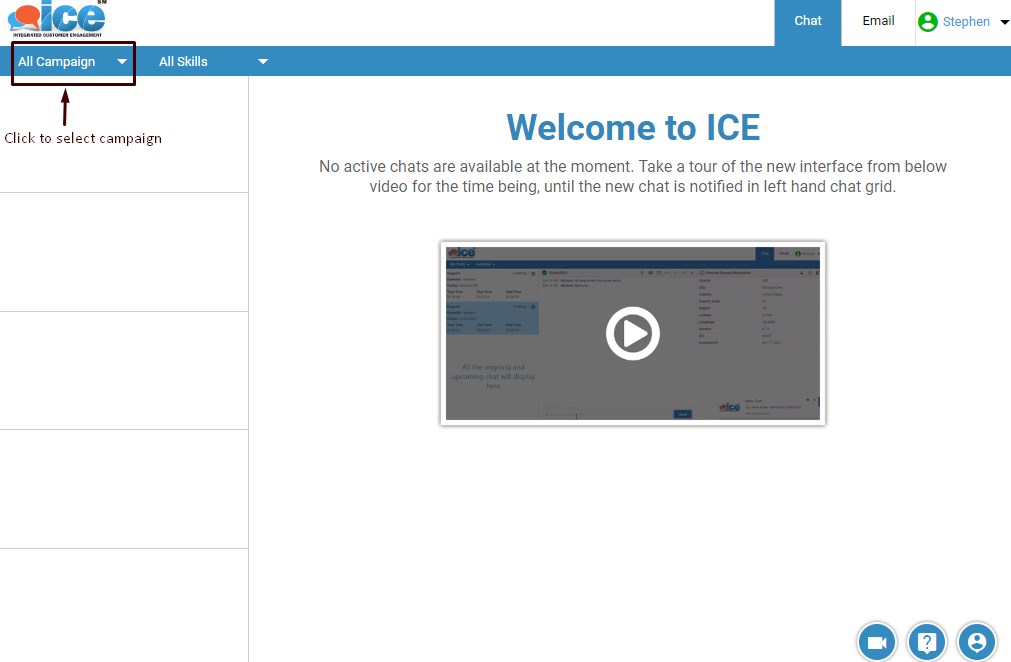Expand the caret next to Stephen

(x=1004, y=22)
